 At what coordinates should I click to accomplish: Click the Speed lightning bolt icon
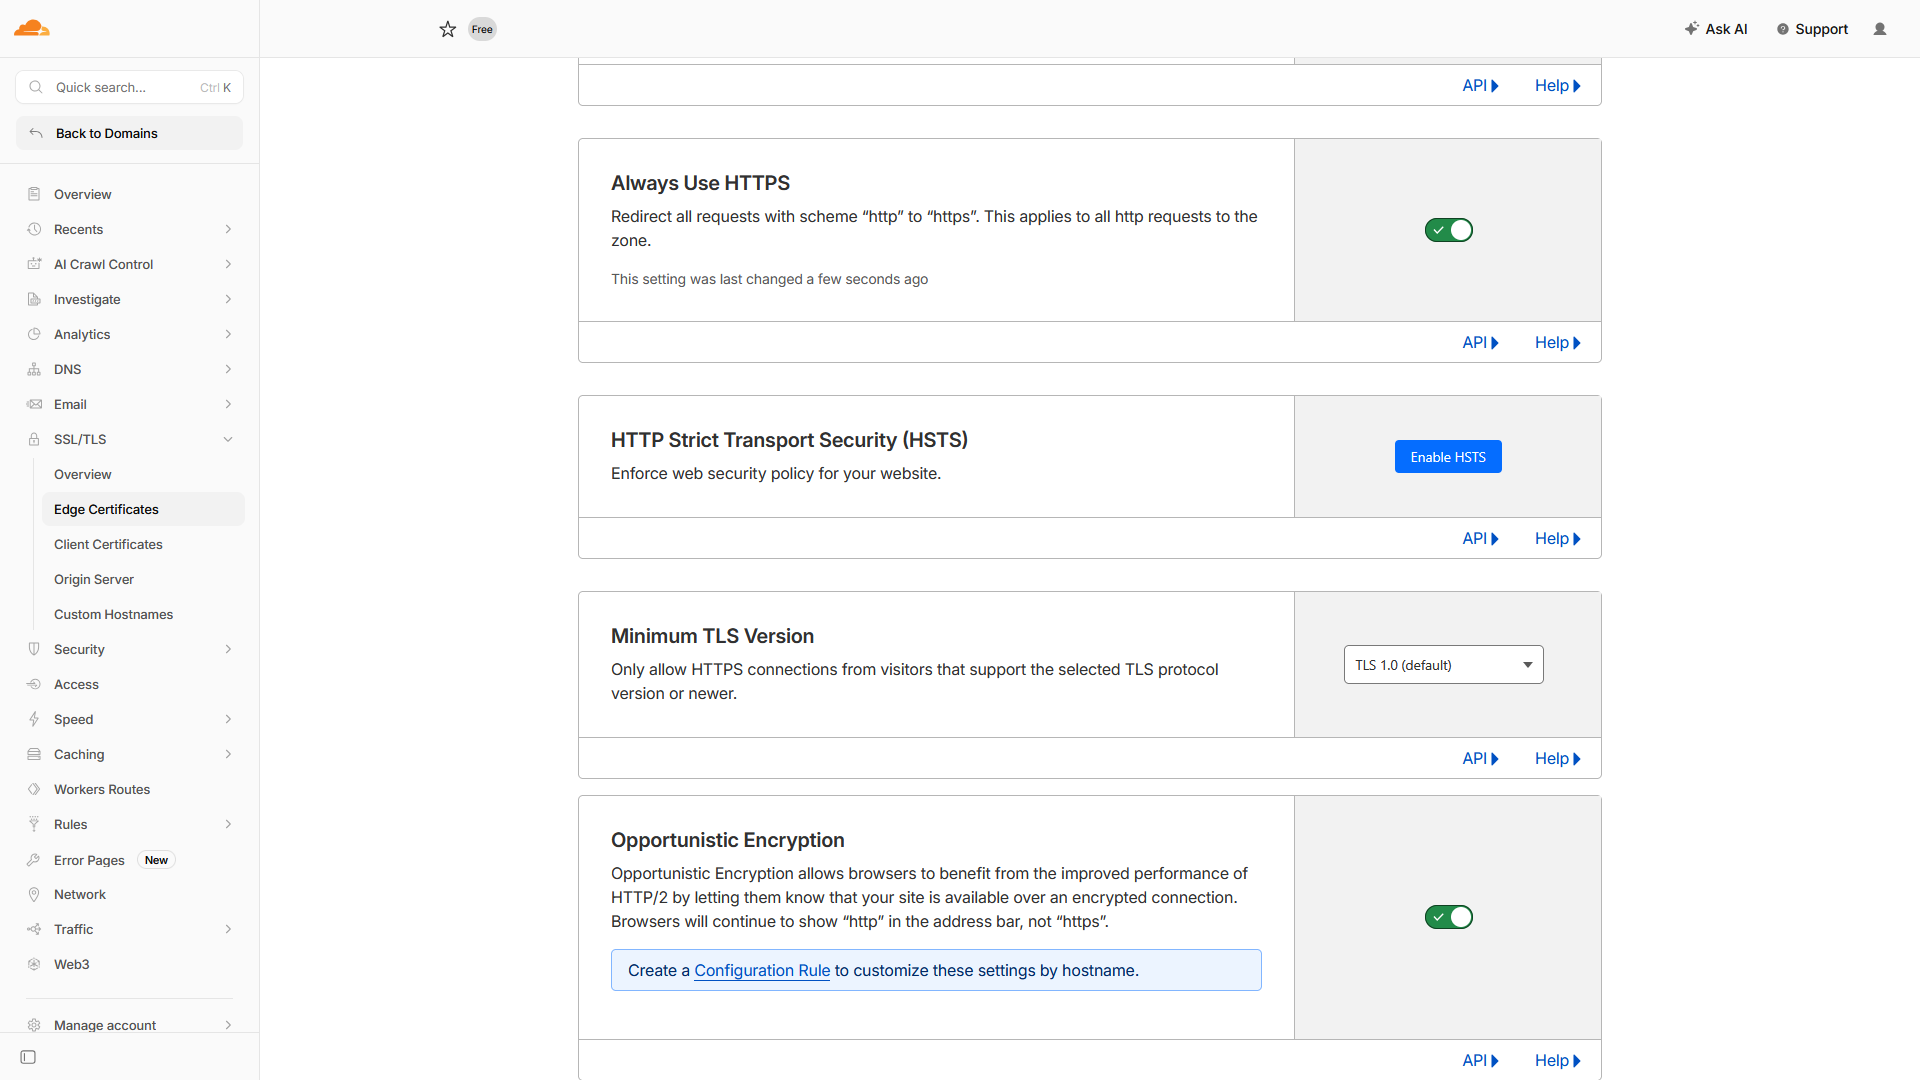34,719
